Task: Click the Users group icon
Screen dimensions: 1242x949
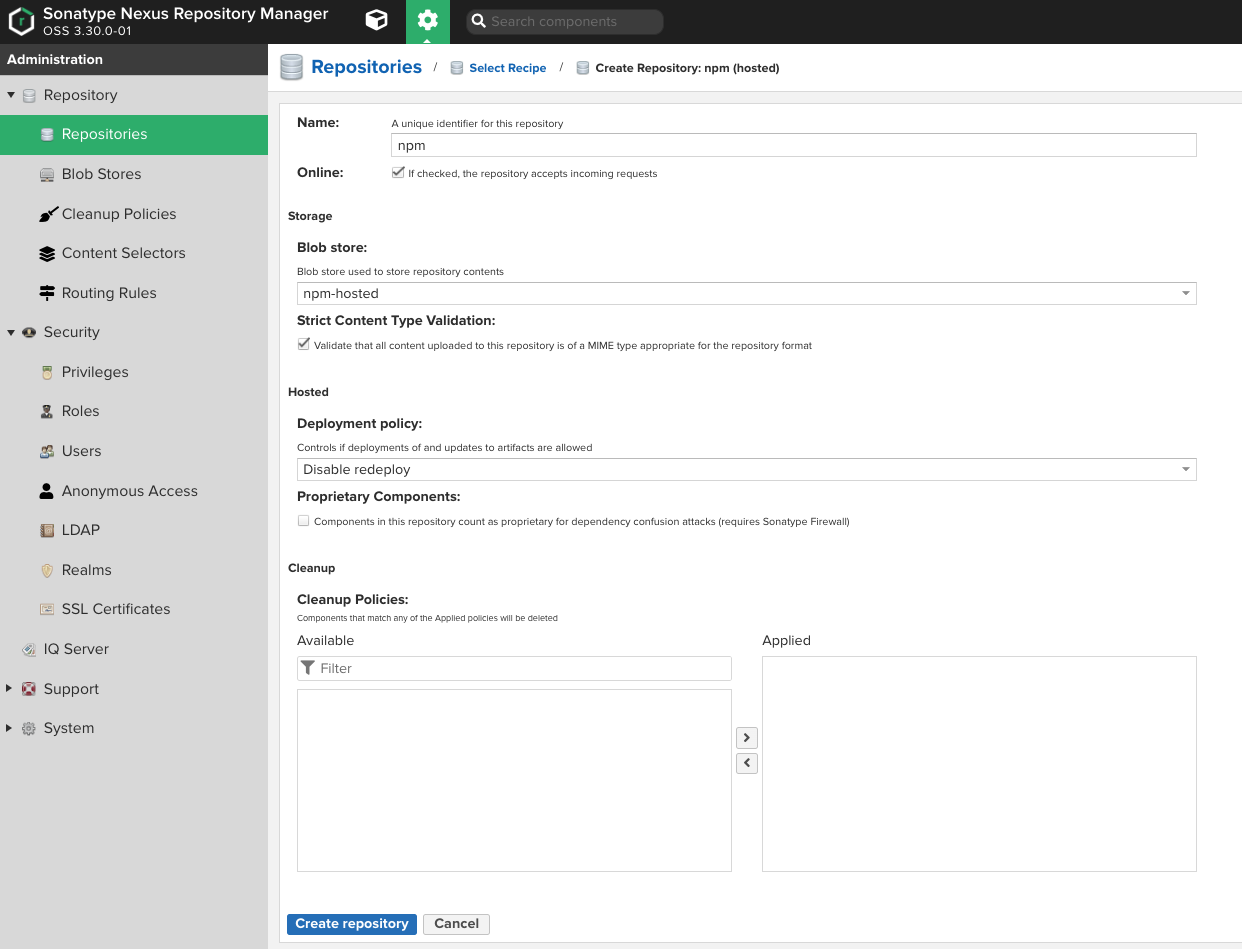Action: pos(47,451)
